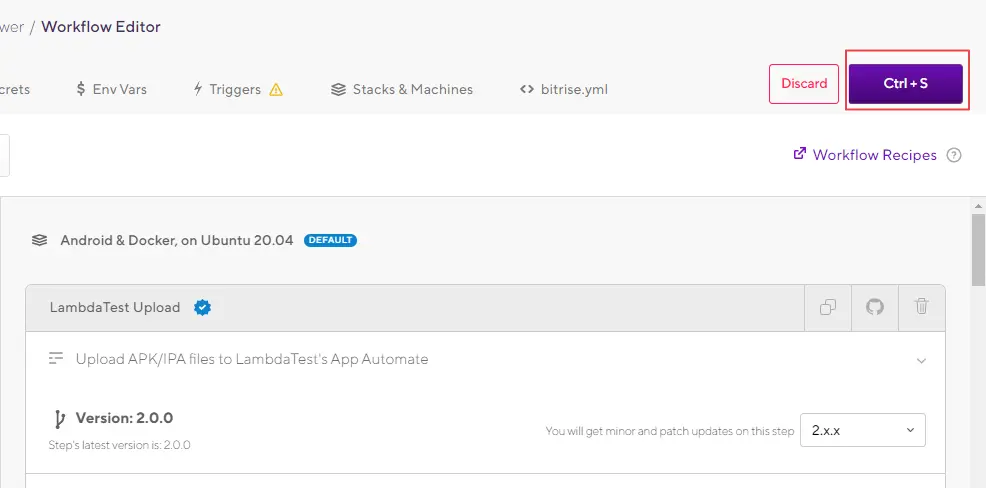Select the bitrise.yml tab
Screen dimensions: 986x488
click(564, 89)
